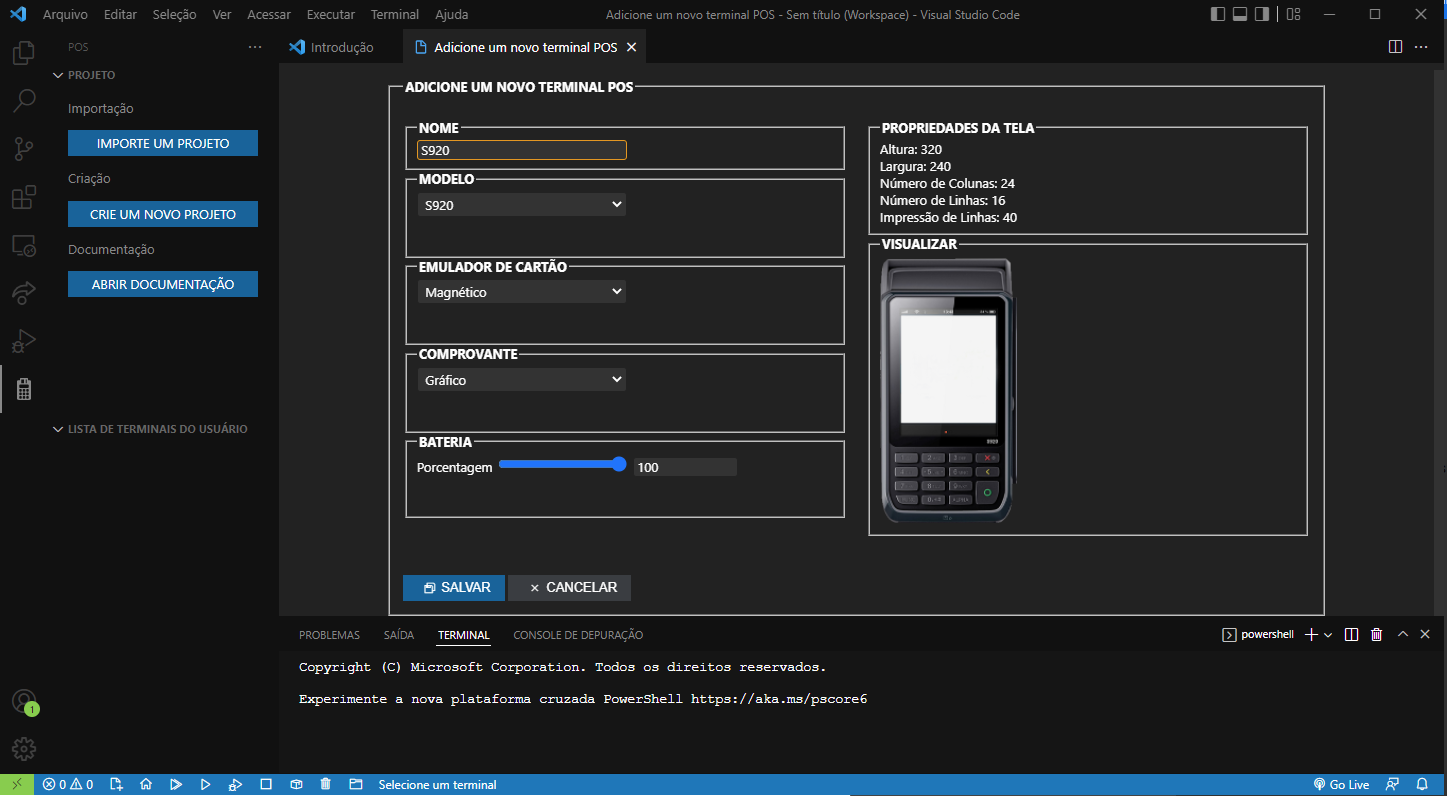Viewport: 1447px width, 796px height.
Task: Select the Run and Debug icon
Action: tap(22, 341)
